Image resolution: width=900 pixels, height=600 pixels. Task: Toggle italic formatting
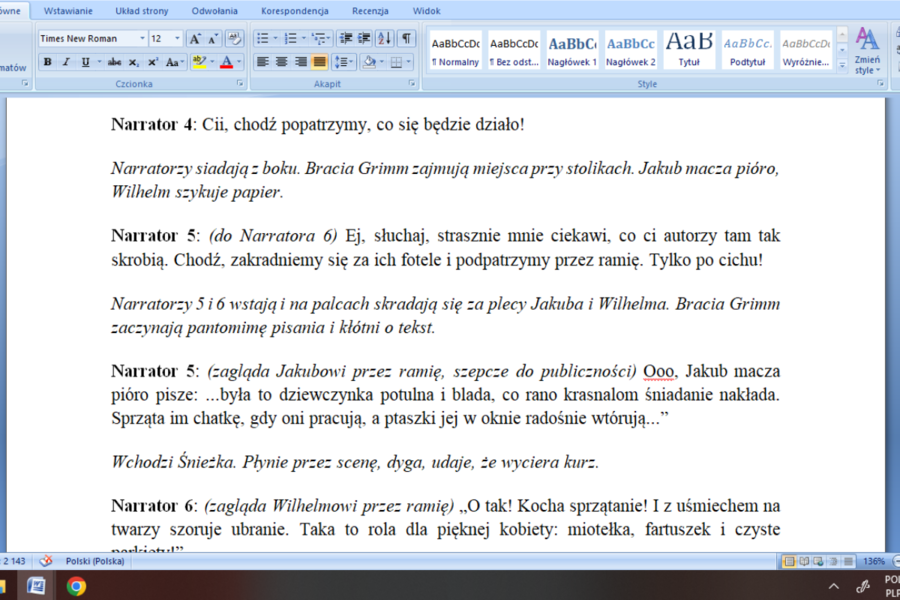(66, 62)
